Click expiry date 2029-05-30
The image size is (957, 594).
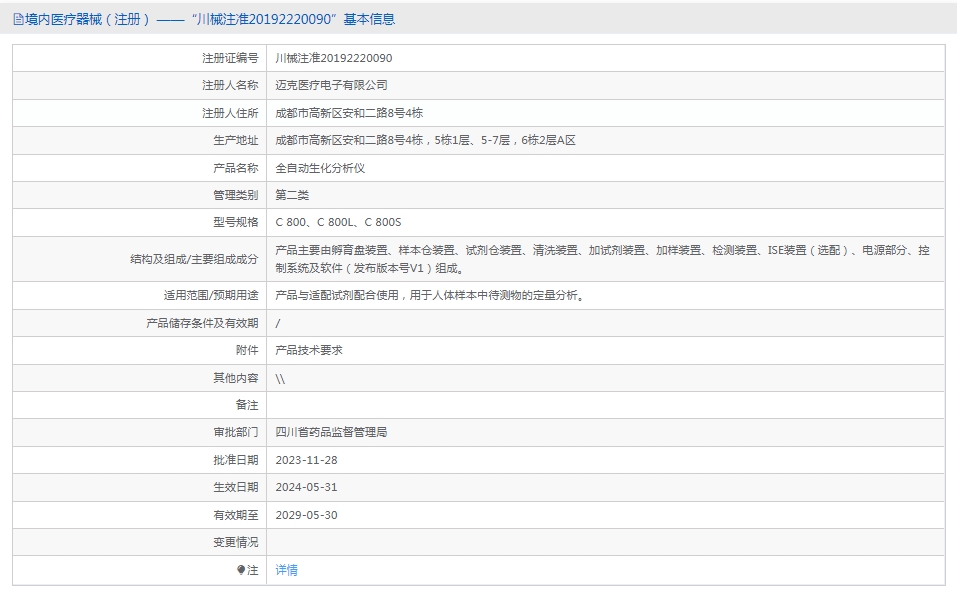click(306, 515)
